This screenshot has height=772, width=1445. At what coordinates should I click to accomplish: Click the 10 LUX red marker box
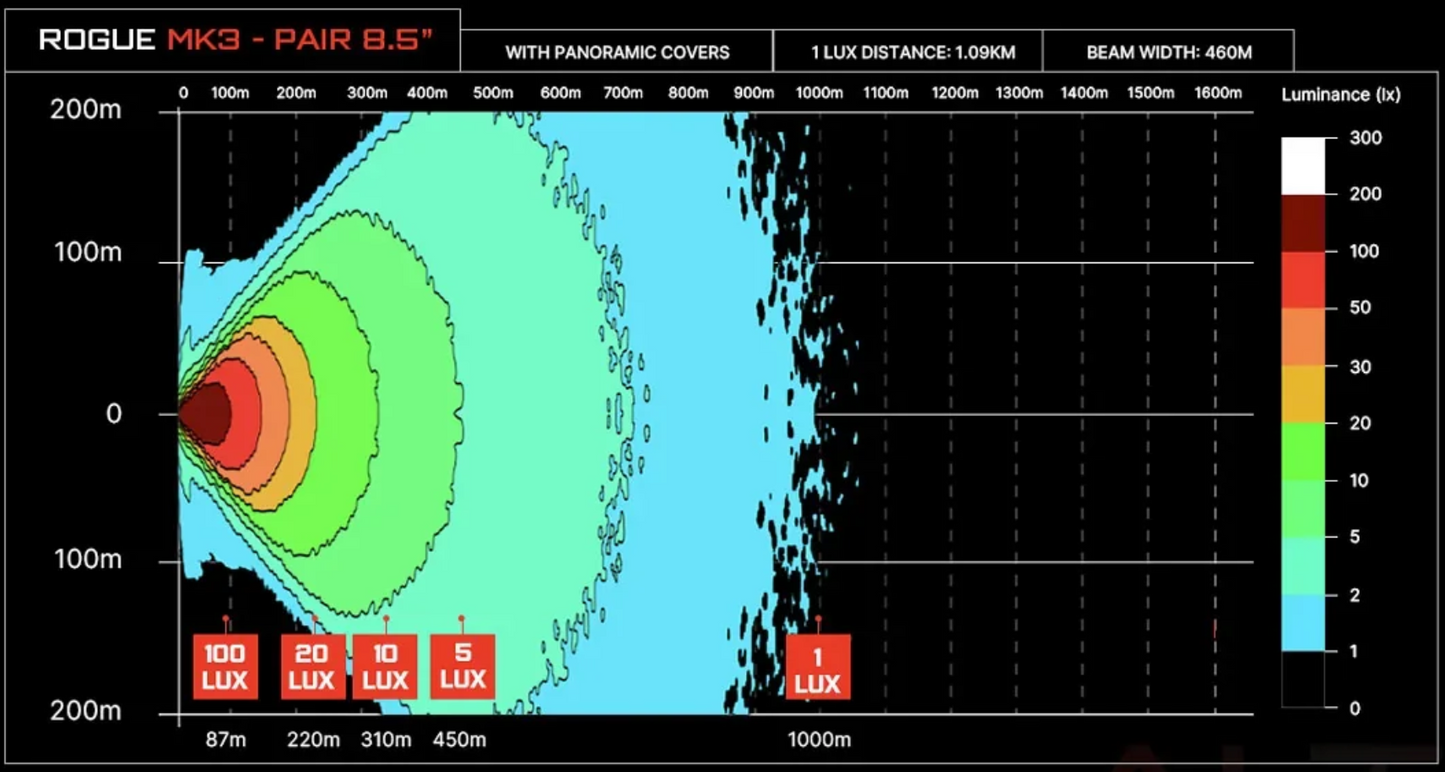point(385,667)
